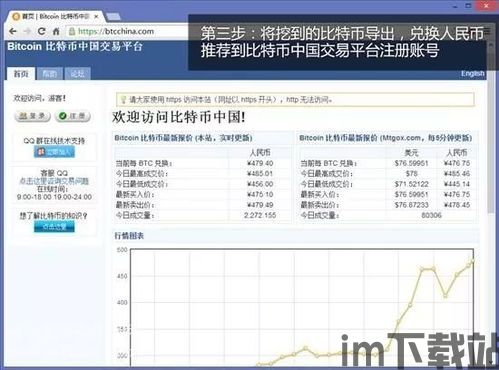Click the $76.59951 Mtgox current rate
The height and width of the screenshot is (370, 499).
[411, 163]
